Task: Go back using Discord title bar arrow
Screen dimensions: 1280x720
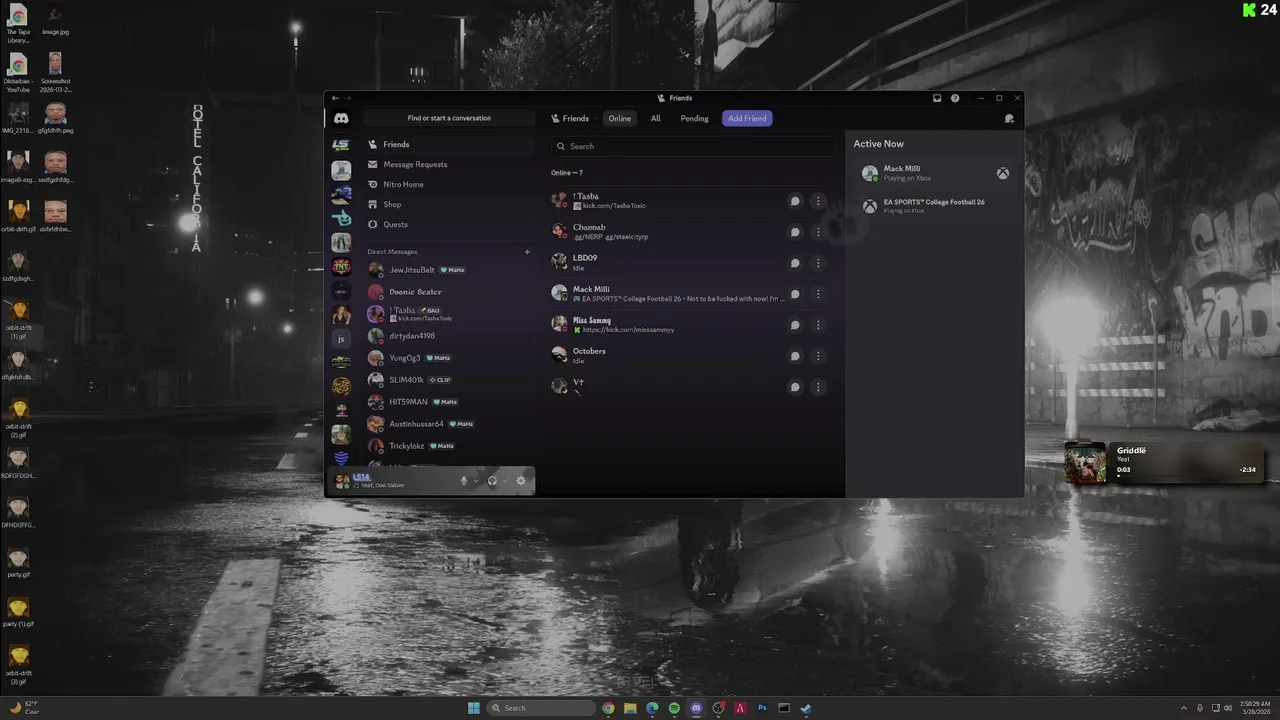Action: 335,98
